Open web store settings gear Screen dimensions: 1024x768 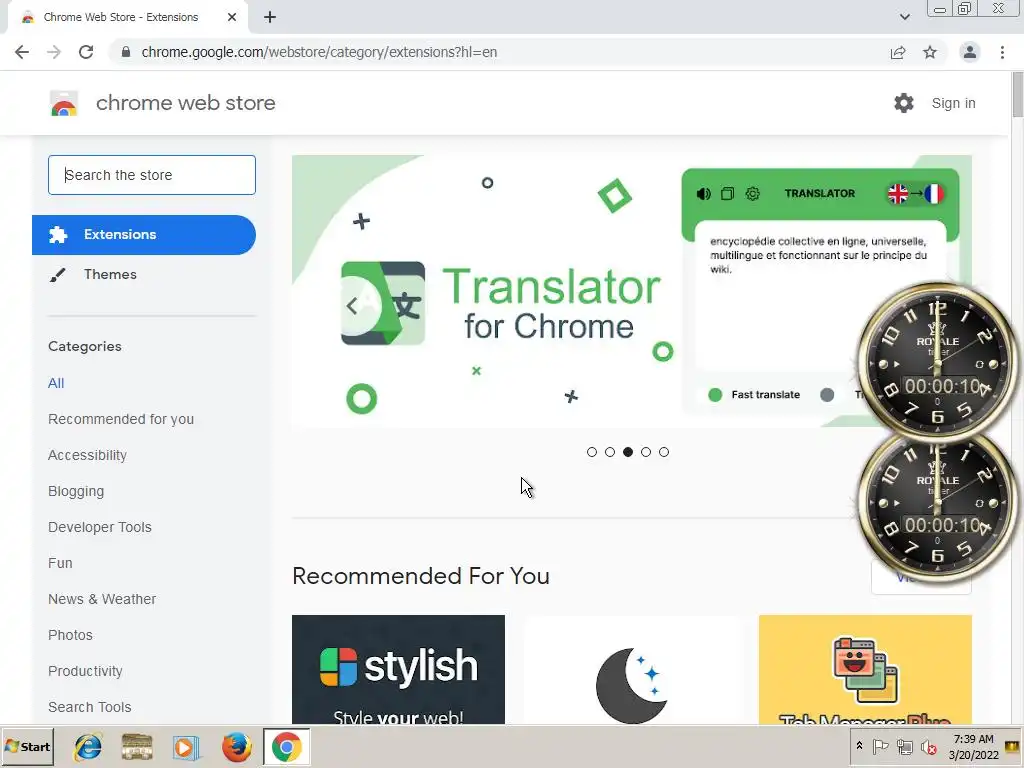tap(904, 103)
